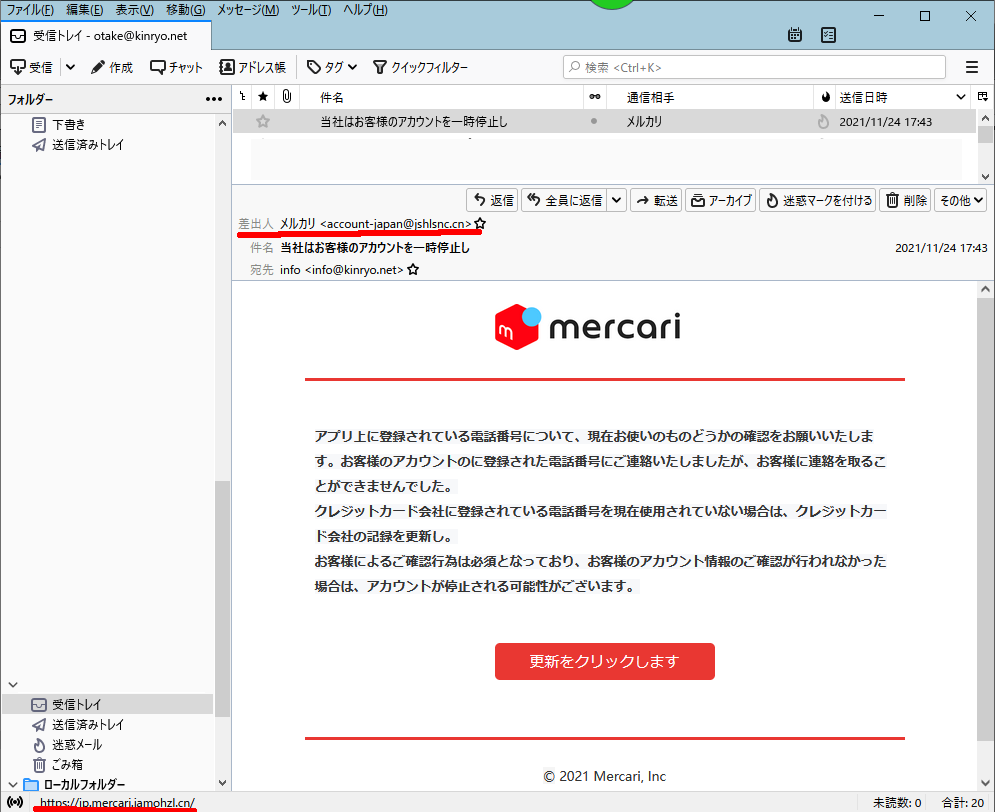Open the アドレス帳 address book
The image size is (995, 812).
coord(253,67)
